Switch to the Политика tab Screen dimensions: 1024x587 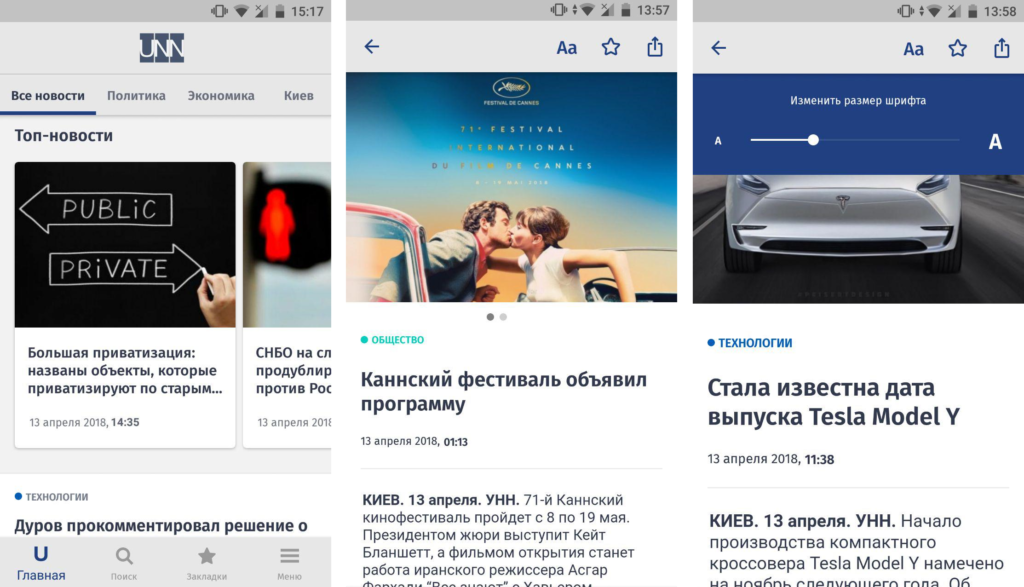coord(136,96)
